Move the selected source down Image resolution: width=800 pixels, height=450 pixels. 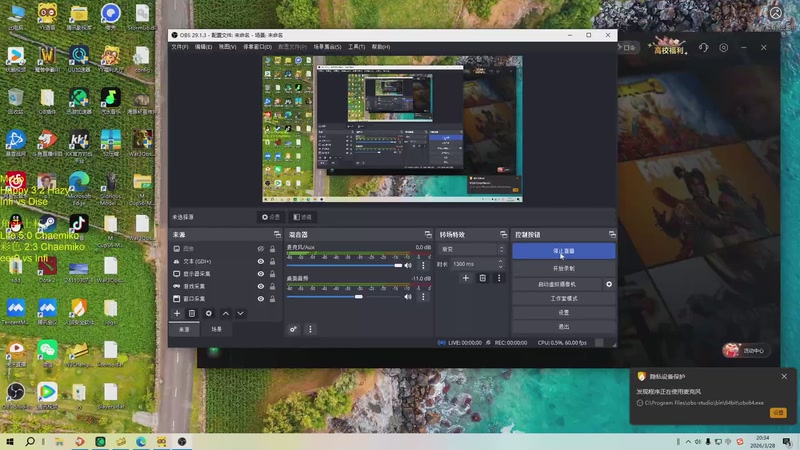pos(240,314)
